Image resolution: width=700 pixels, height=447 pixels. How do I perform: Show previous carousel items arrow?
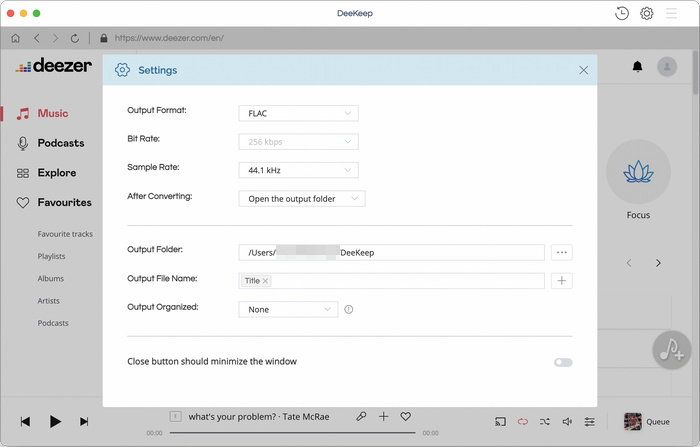click(x=629, y=263)
